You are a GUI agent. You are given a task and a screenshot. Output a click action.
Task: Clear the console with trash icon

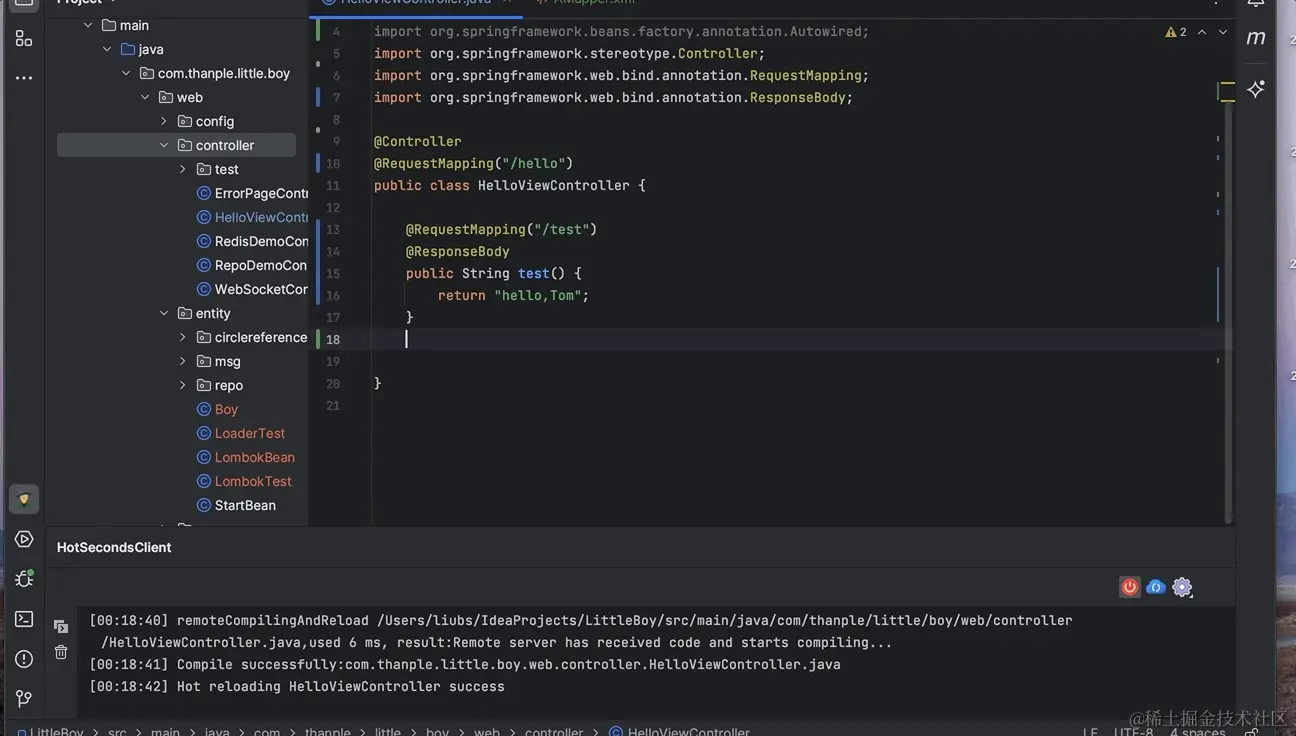(61, 652)
